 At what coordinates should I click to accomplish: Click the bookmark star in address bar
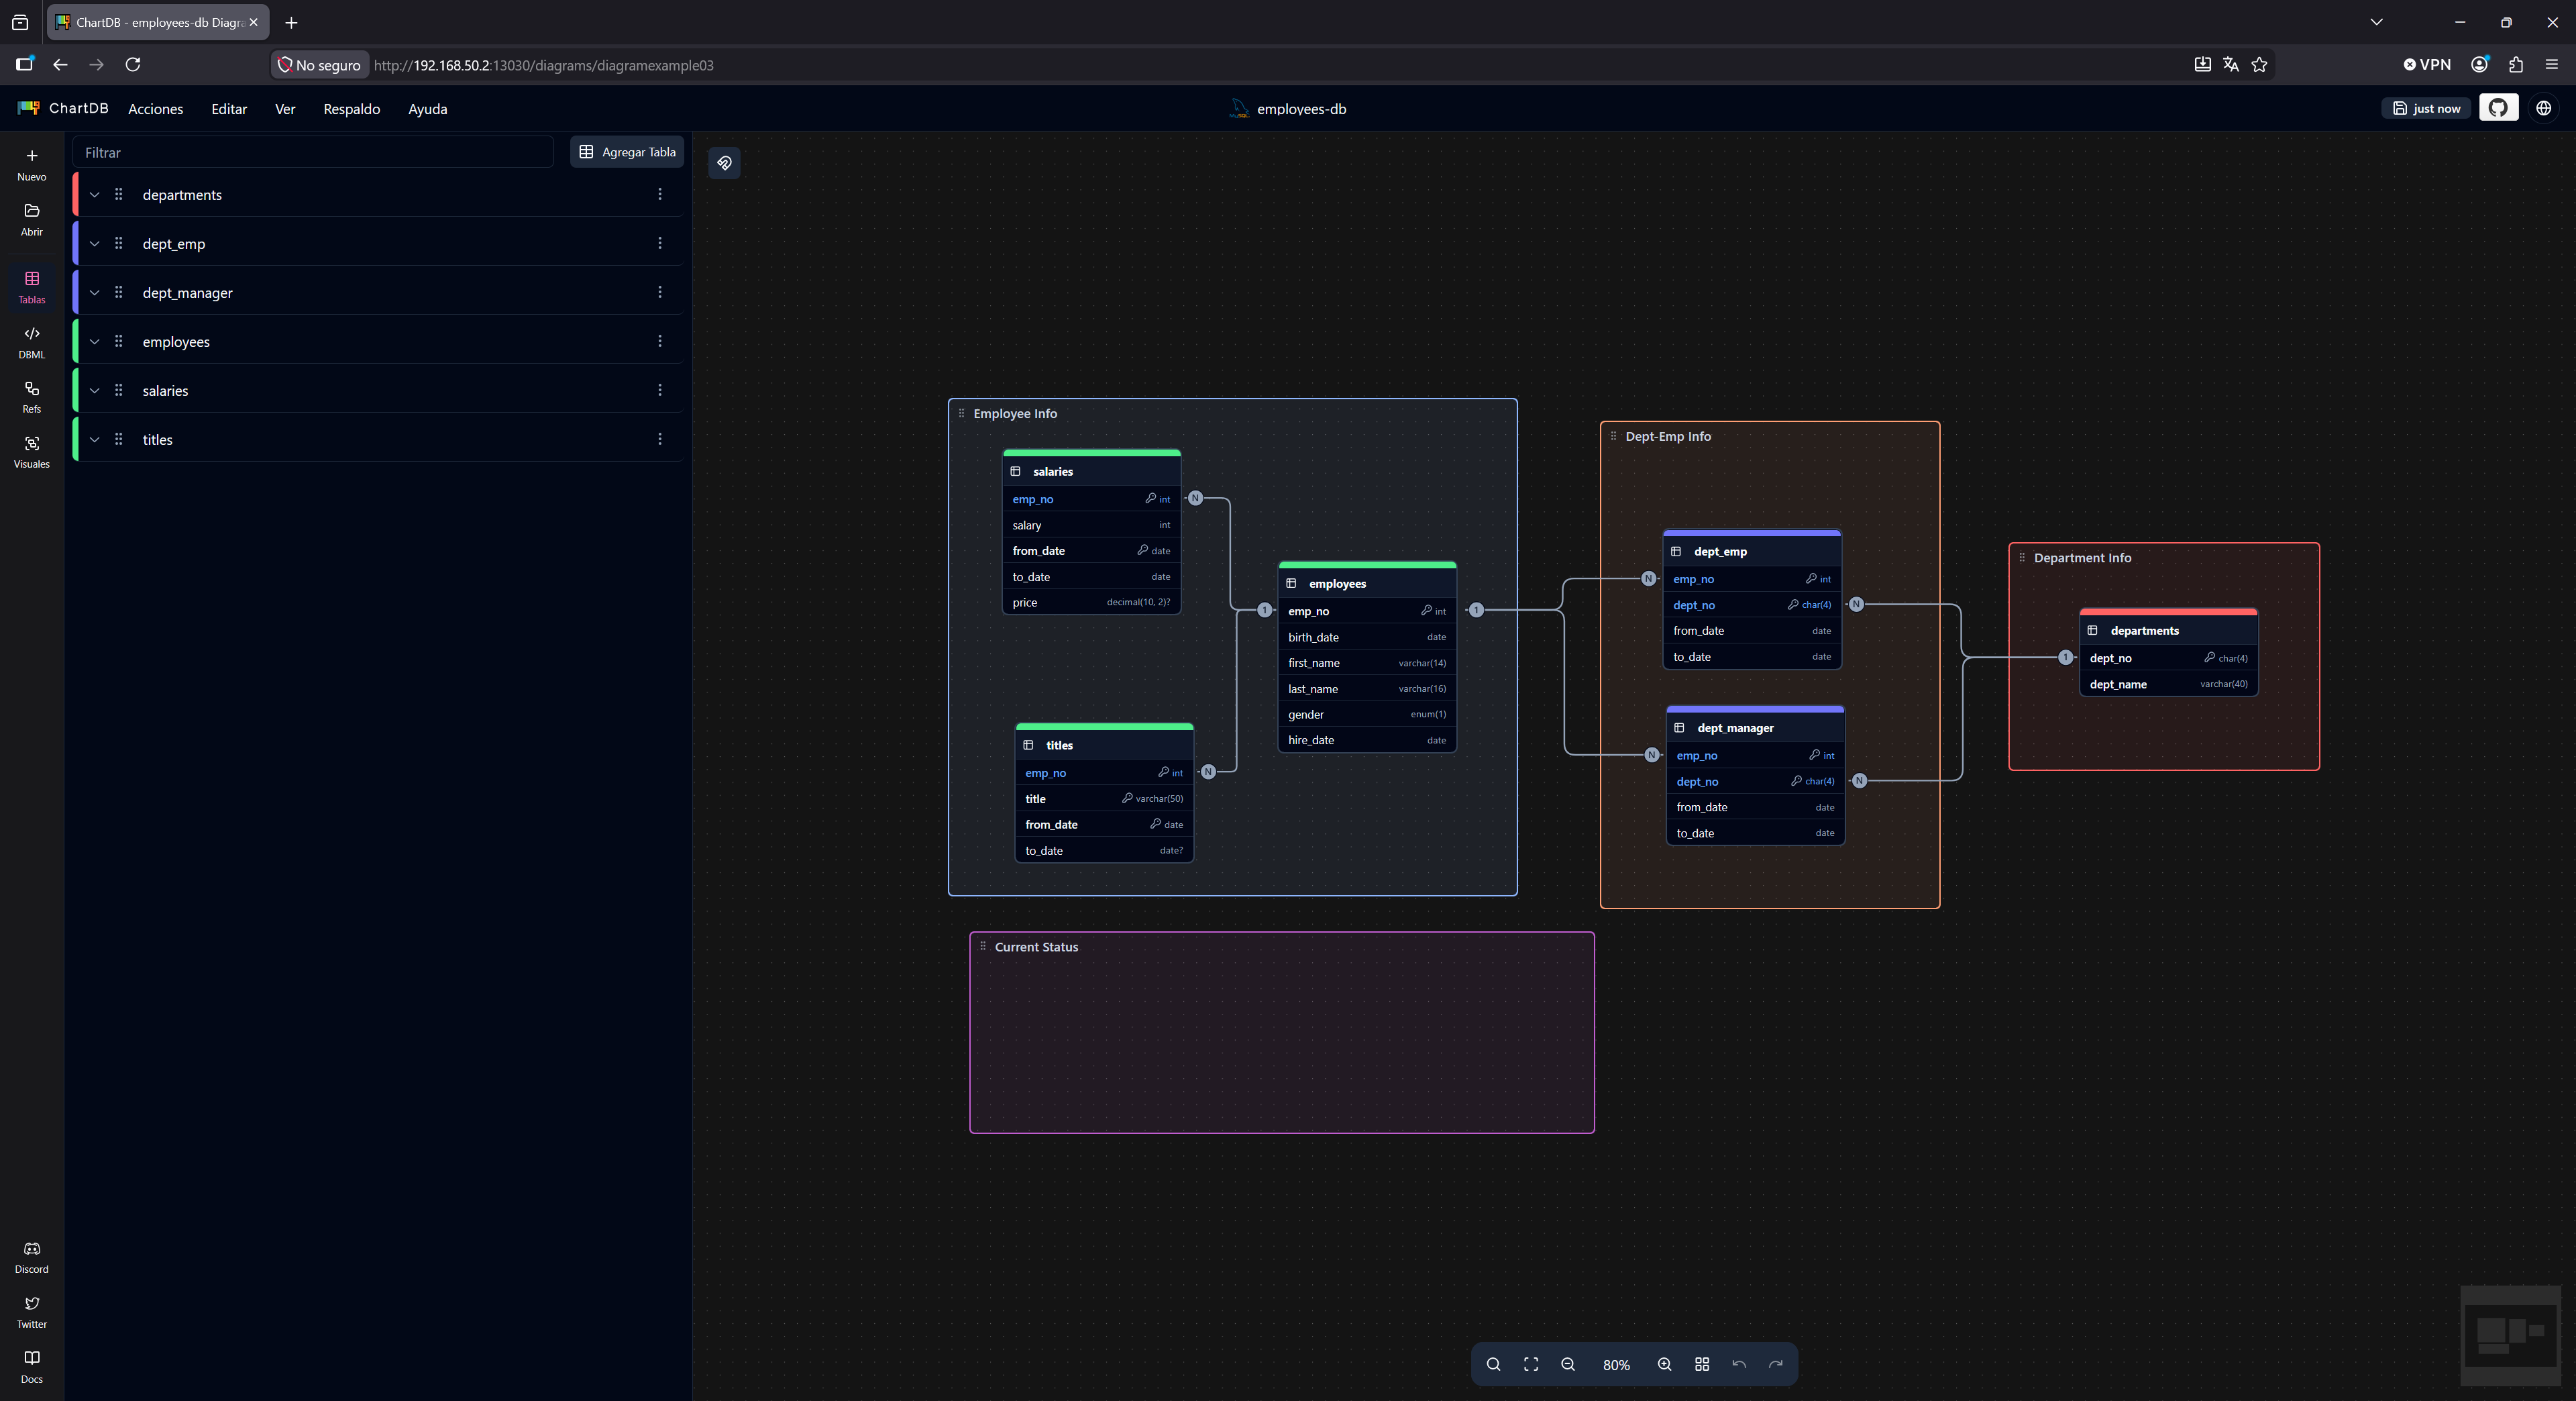coord(2260,65)
